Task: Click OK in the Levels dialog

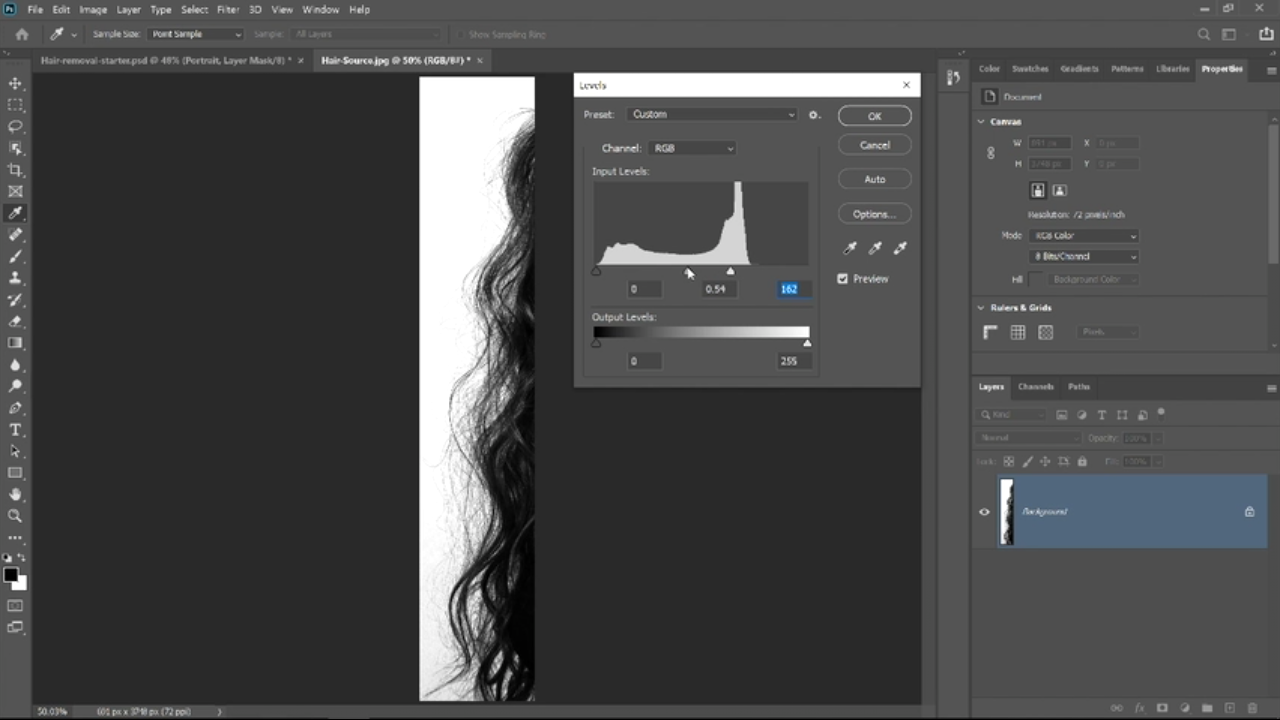Action: pos(874,116)
